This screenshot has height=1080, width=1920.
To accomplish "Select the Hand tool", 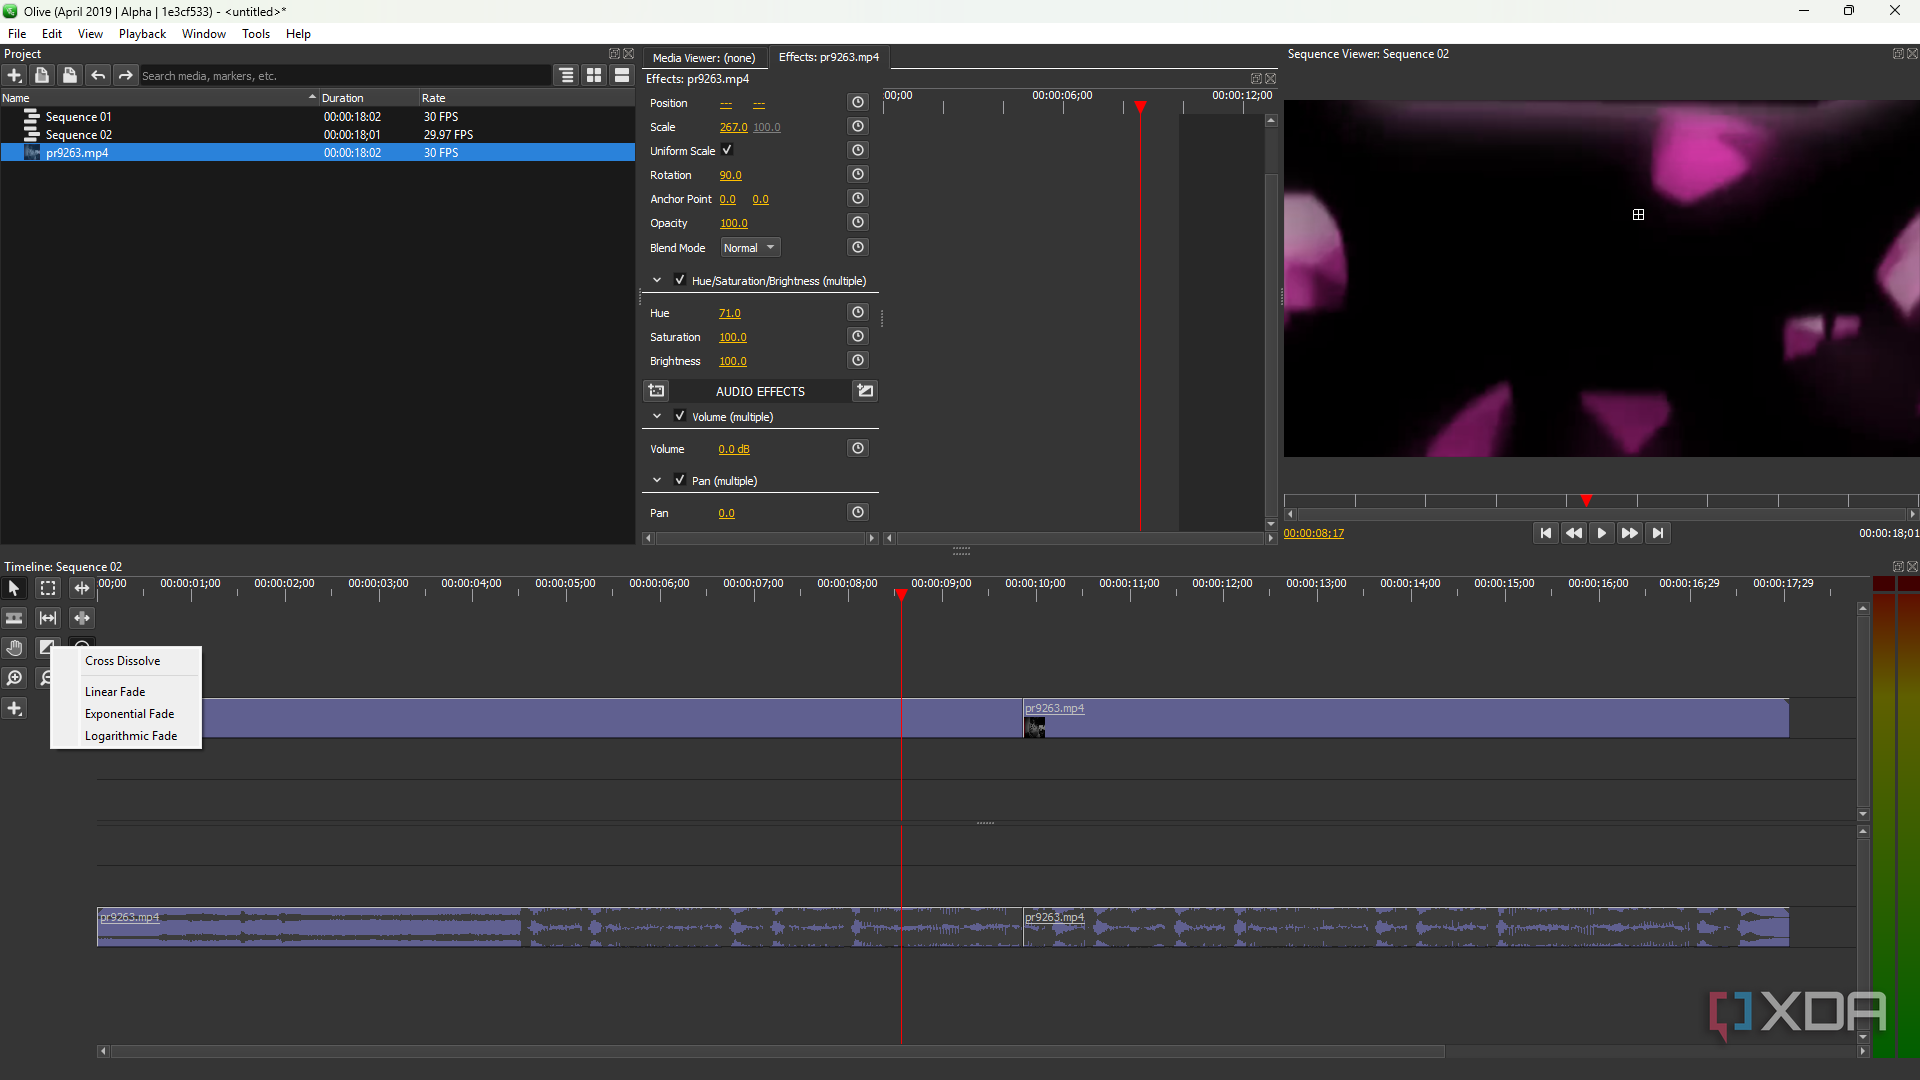I will [14, 648].
